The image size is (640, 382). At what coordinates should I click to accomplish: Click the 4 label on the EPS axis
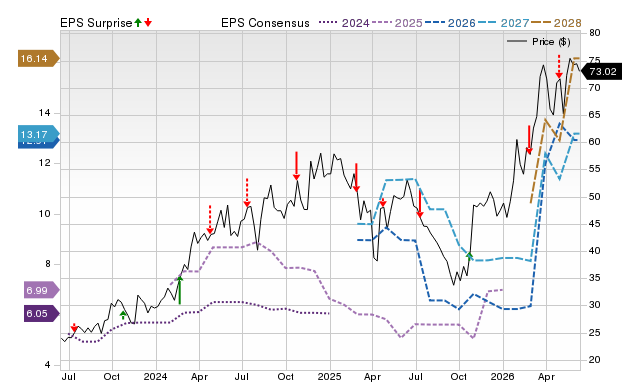[48, 364]
